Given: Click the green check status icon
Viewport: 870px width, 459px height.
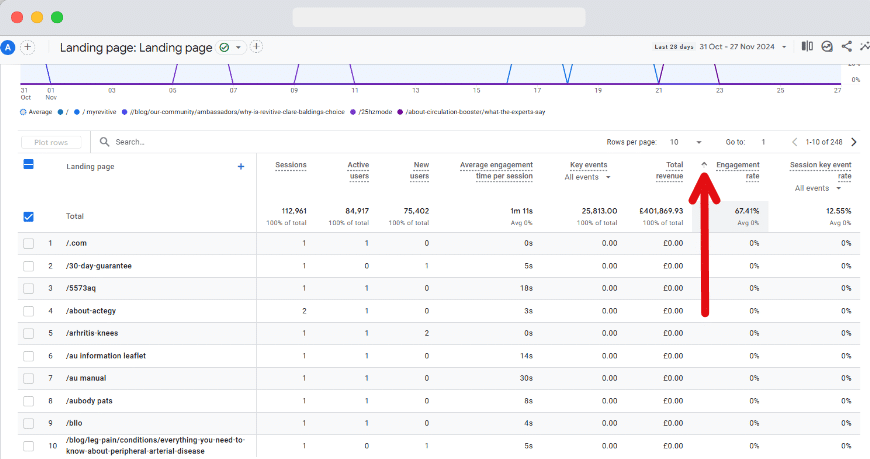Looking at the screenshot, I should [x=224, y=48].
